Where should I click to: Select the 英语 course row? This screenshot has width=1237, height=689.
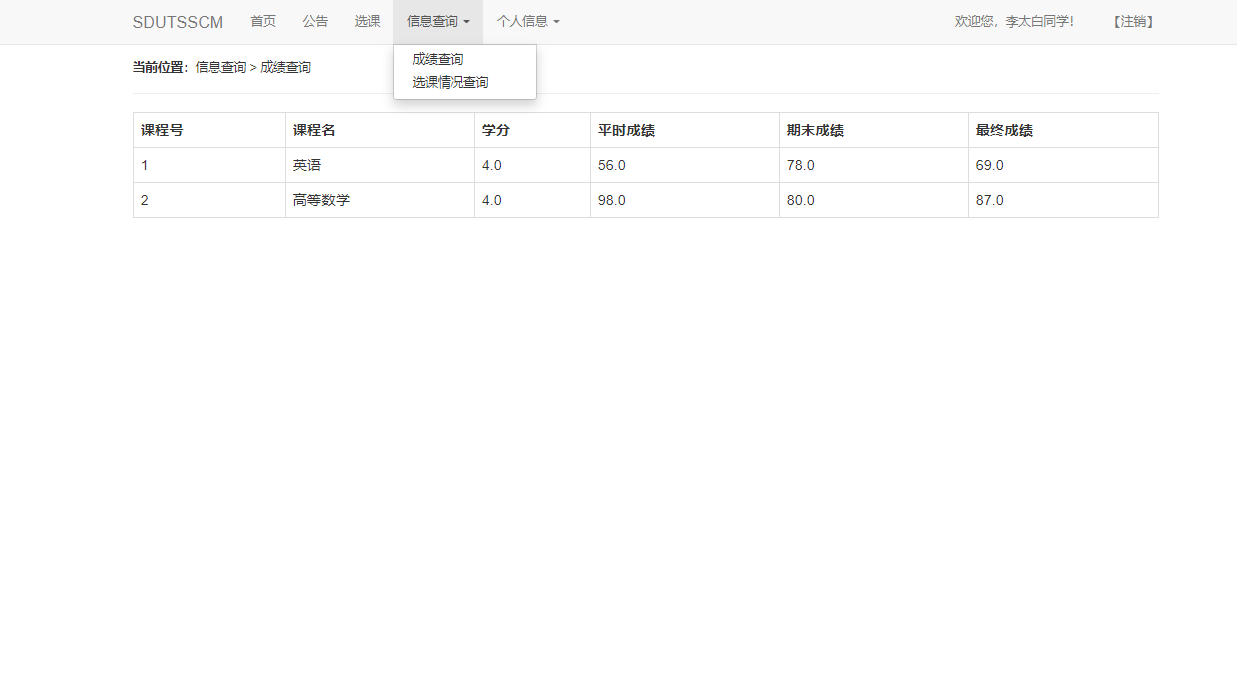306,165
